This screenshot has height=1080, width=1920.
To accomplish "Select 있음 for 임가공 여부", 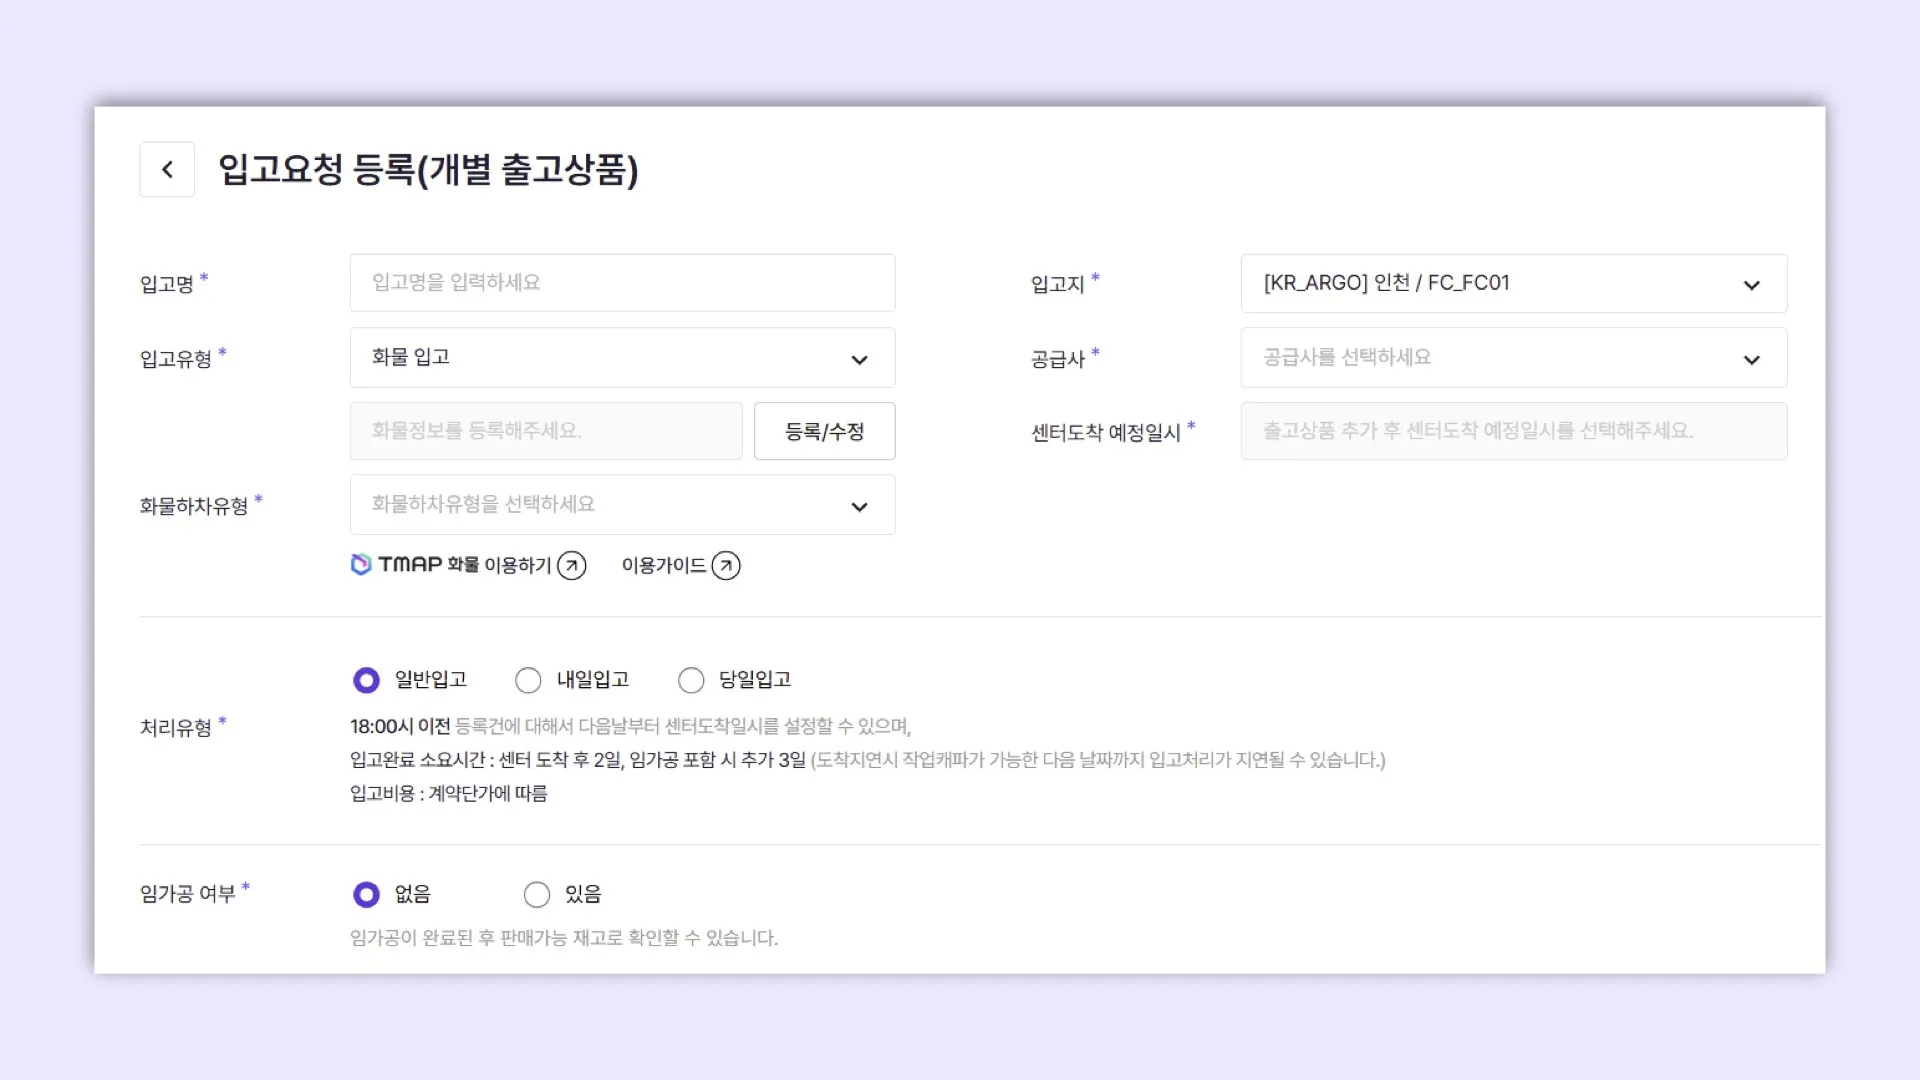I will coord(537,894).
